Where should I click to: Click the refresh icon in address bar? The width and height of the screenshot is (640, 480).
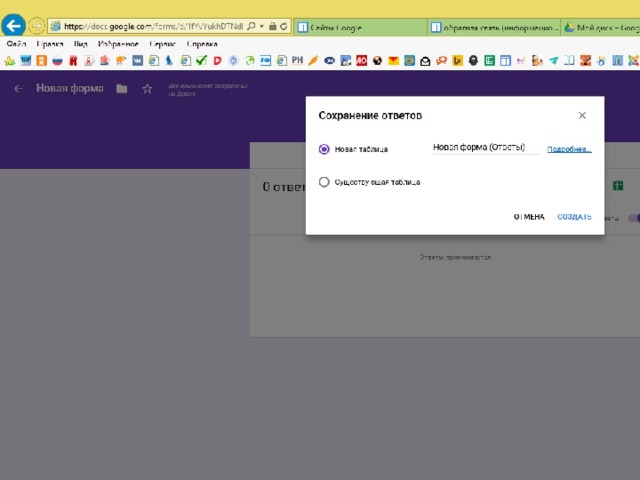point(284,26)
